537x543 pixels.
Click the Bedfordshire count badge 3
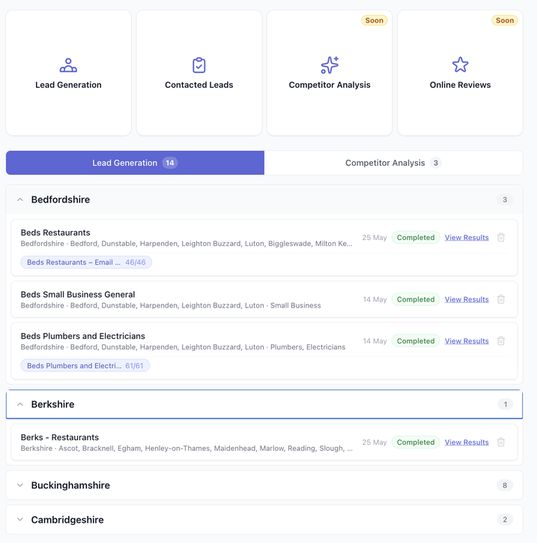tap(504, 199)
